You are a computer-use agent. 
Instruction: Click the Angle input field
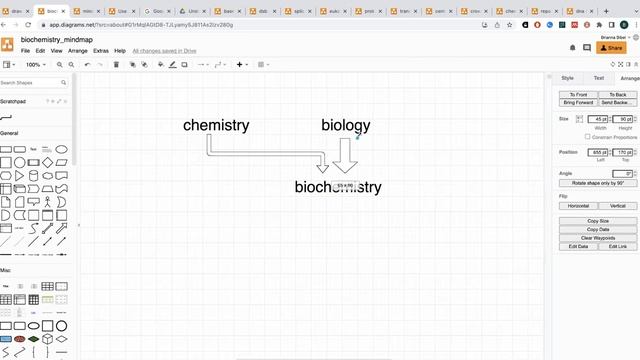(622, 174)
